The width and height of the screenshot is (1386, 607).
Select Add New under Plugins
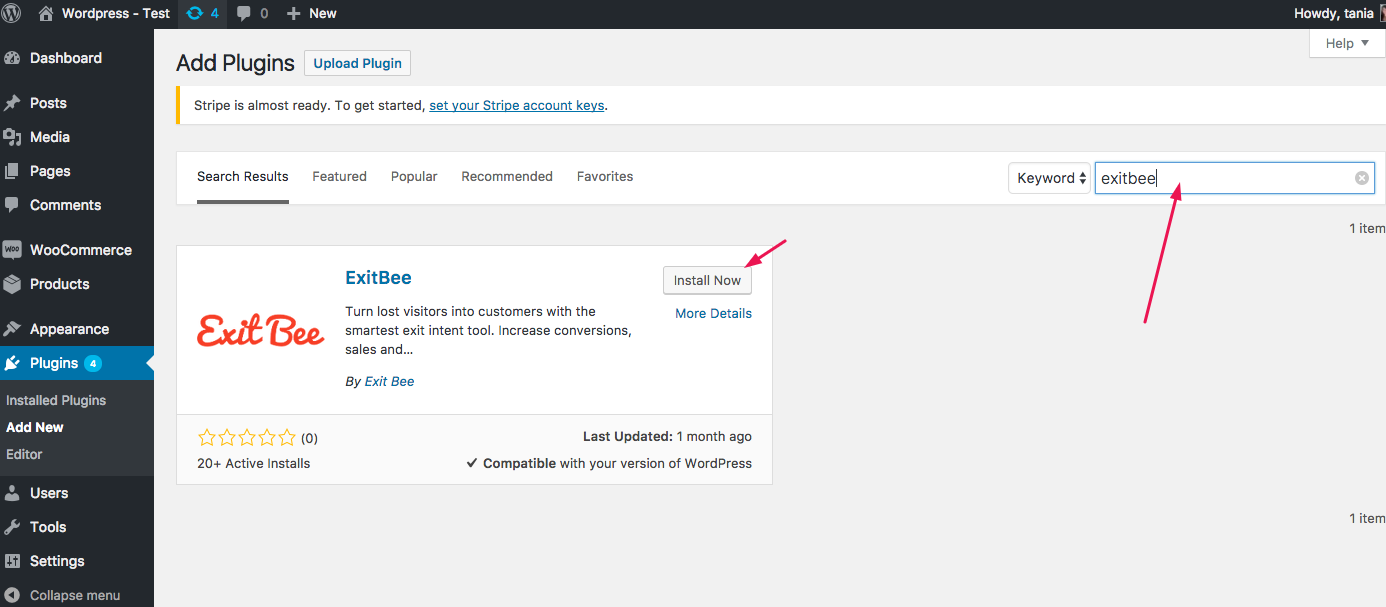pyautogui.click(x=35, y=427)
